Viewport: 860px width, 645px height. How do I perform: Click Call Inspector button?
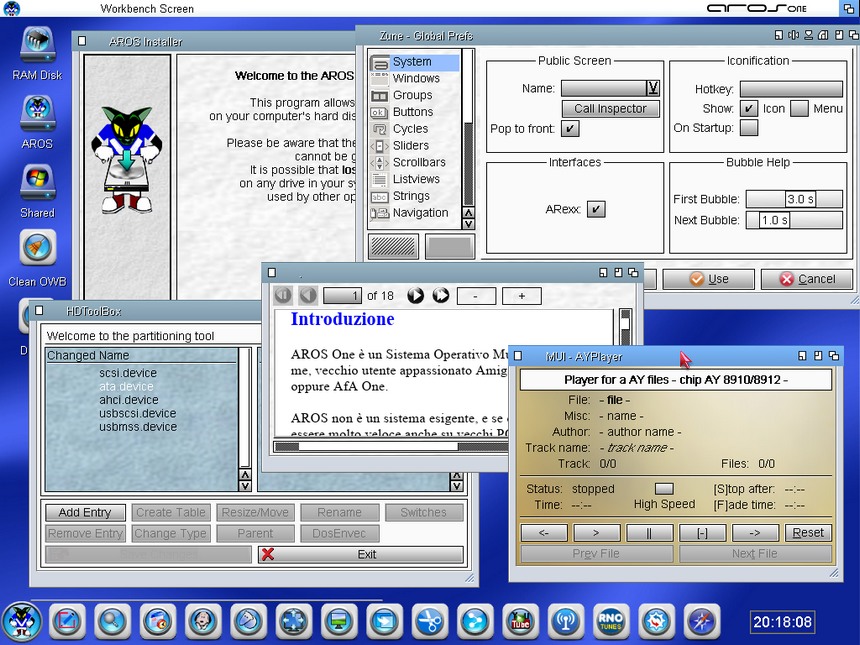coord(610,109)
